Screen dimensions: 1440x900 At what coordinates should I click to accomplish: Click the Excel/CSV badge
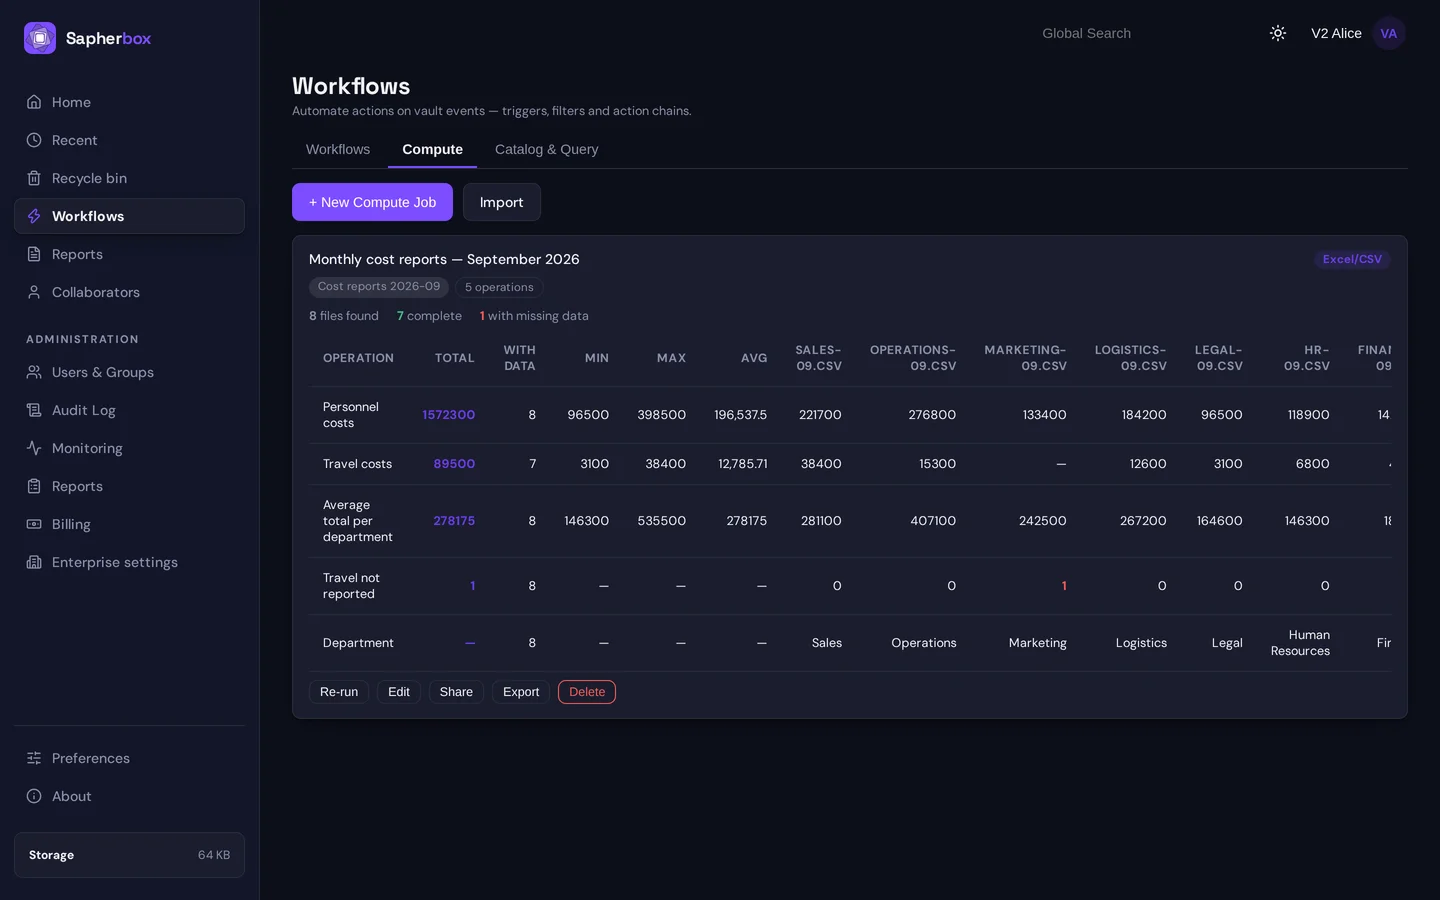pos(1352,259)
